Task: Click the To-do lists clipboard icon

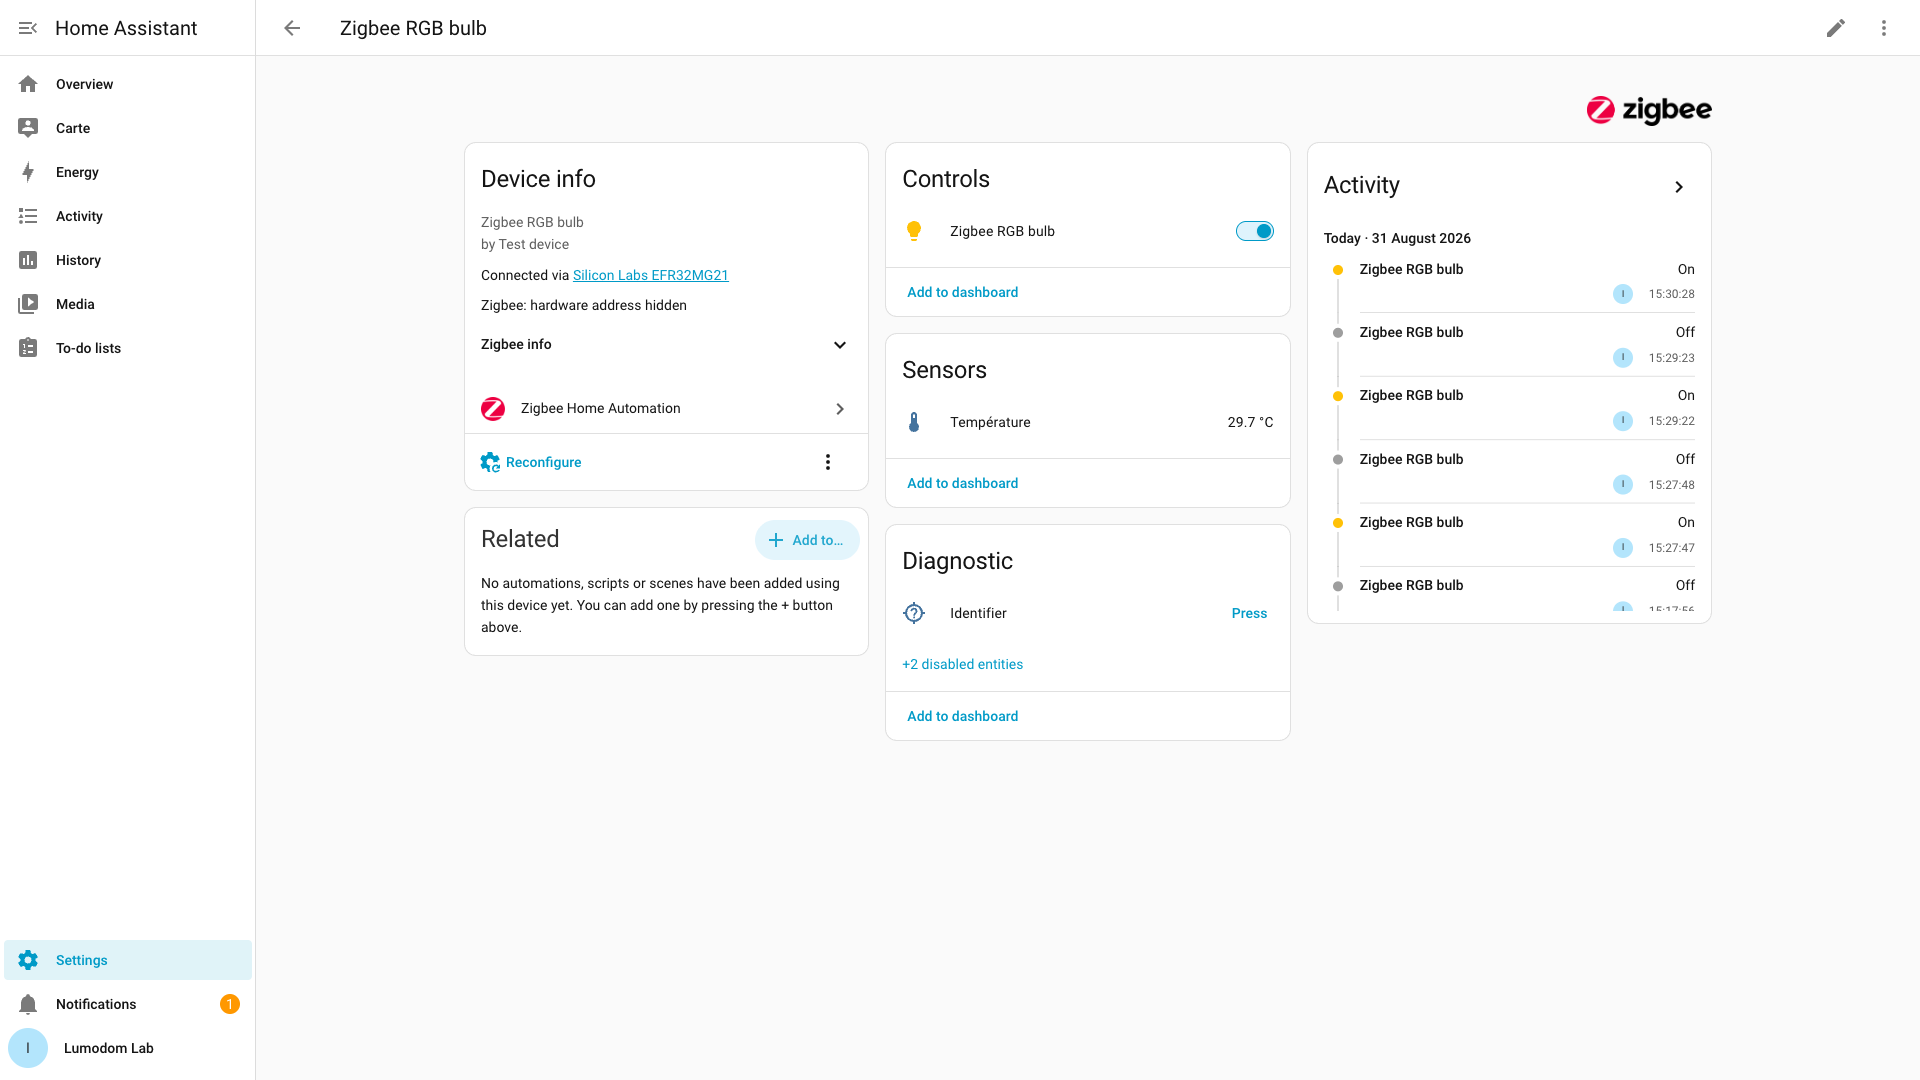Action: 28,348
